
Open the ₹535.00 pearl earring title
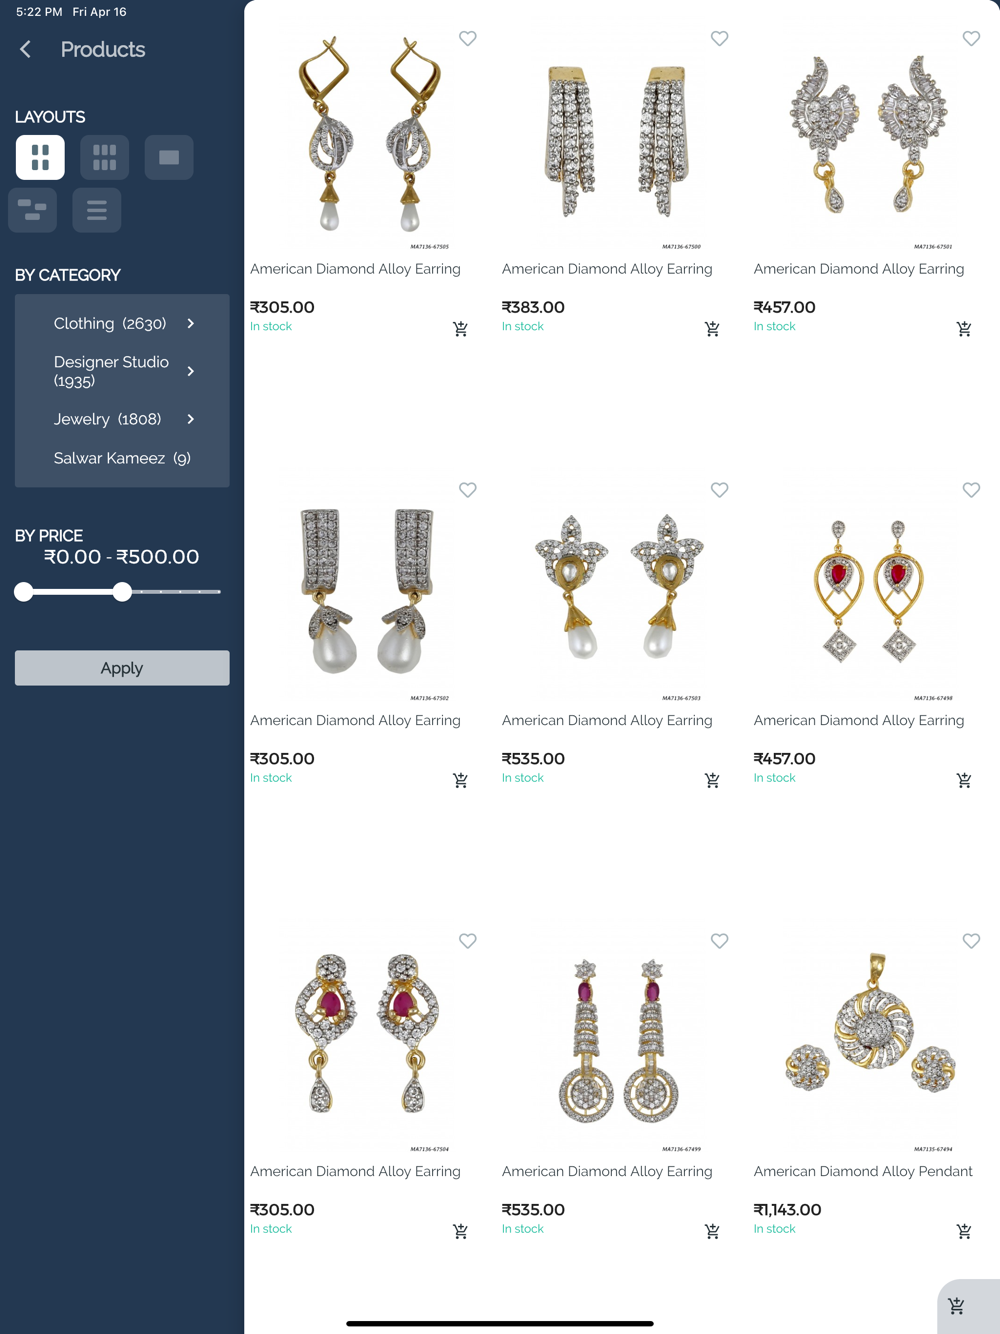(607, 720)
